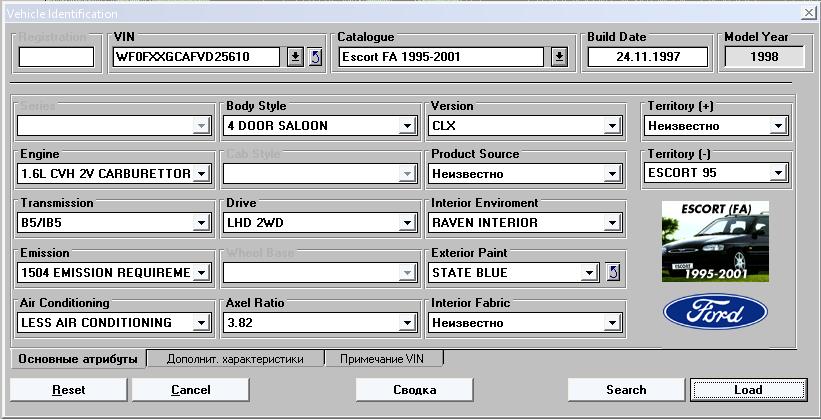The width and height of the screenshot is (821, 420).
Task: Click the VIN history download arrow icon
Action: click(x=295, y=57)
